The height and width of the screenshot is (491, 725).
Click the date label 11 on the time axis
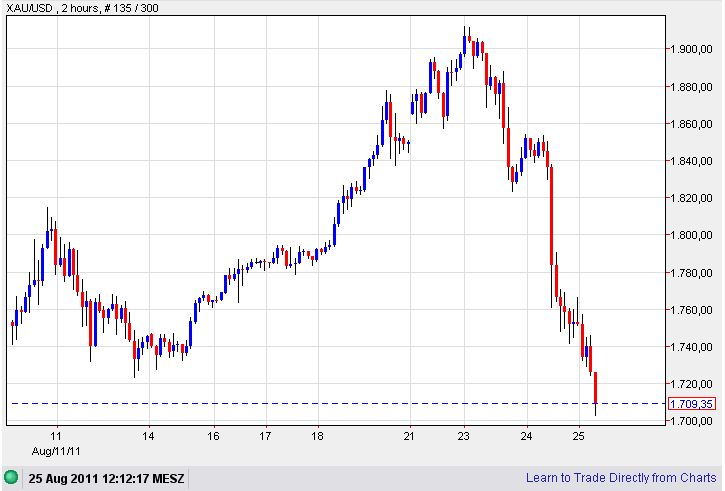click(56, 436)
